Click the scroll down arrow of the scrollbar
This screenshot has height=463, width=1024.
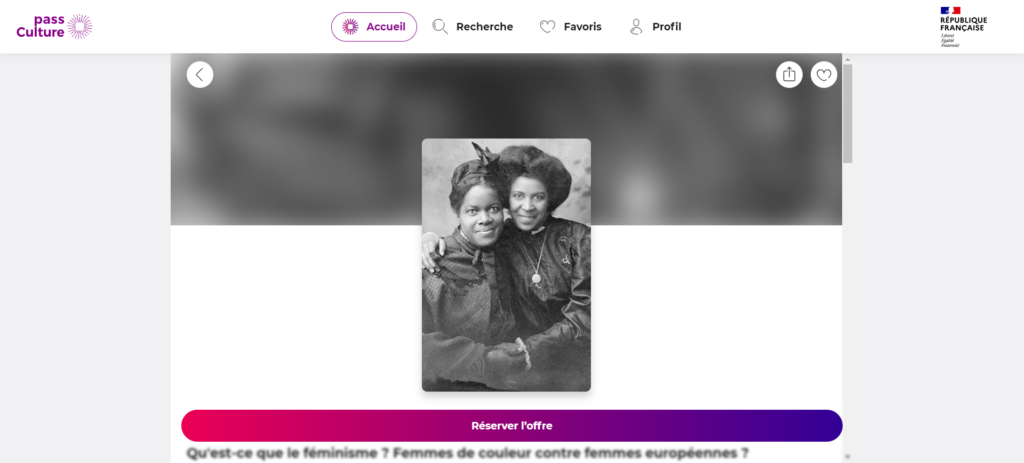tap(848, 456)
